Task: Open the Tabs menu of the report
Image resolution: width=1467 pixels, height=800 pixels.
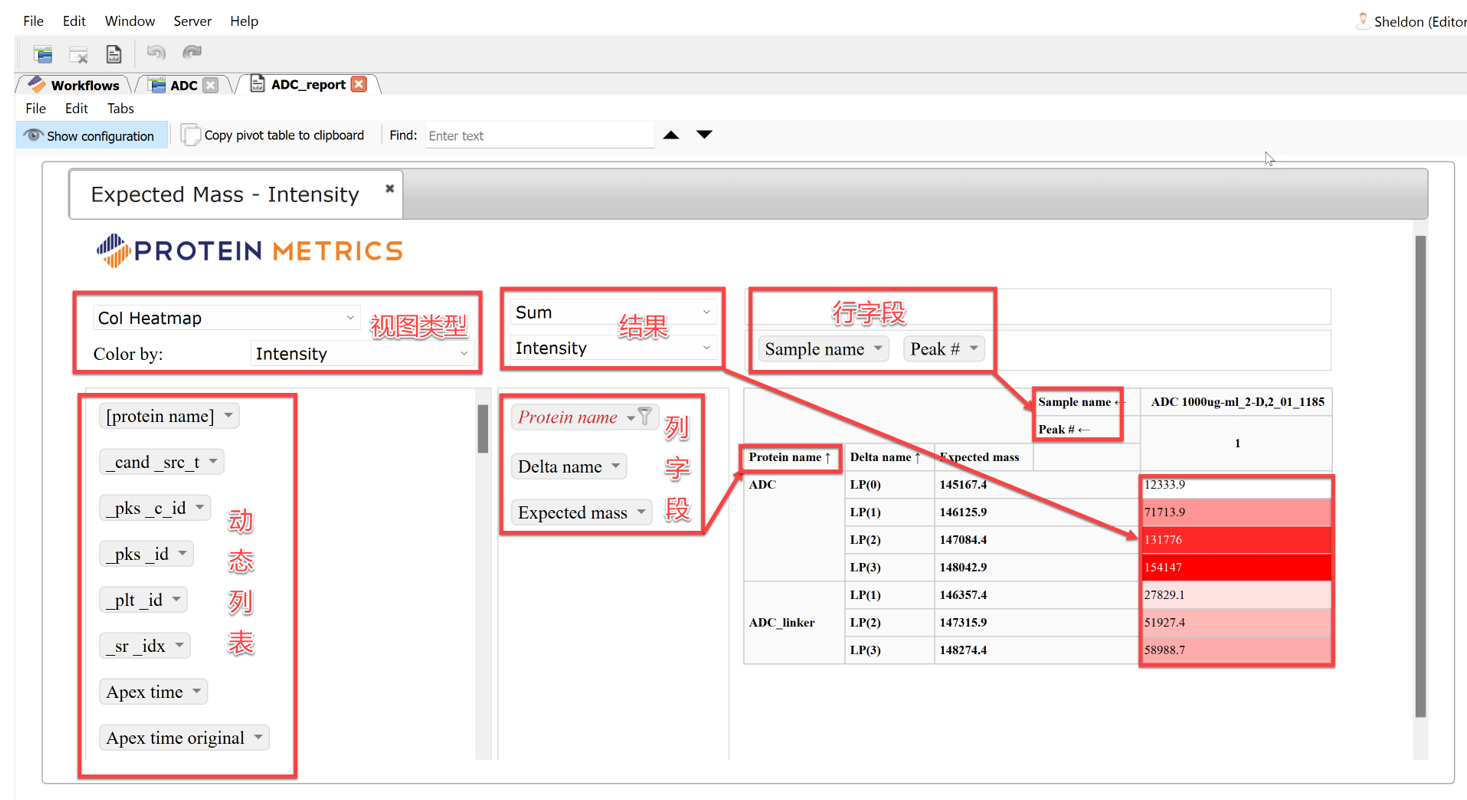Action: tap(121, 108)
